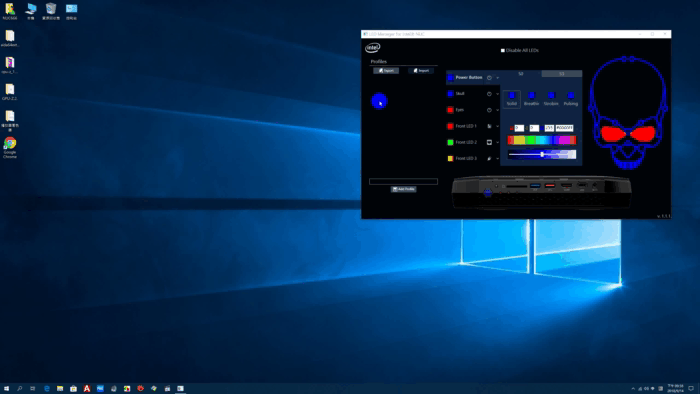Click the Intel logo
700x394 pixels.
coord(372,47)
